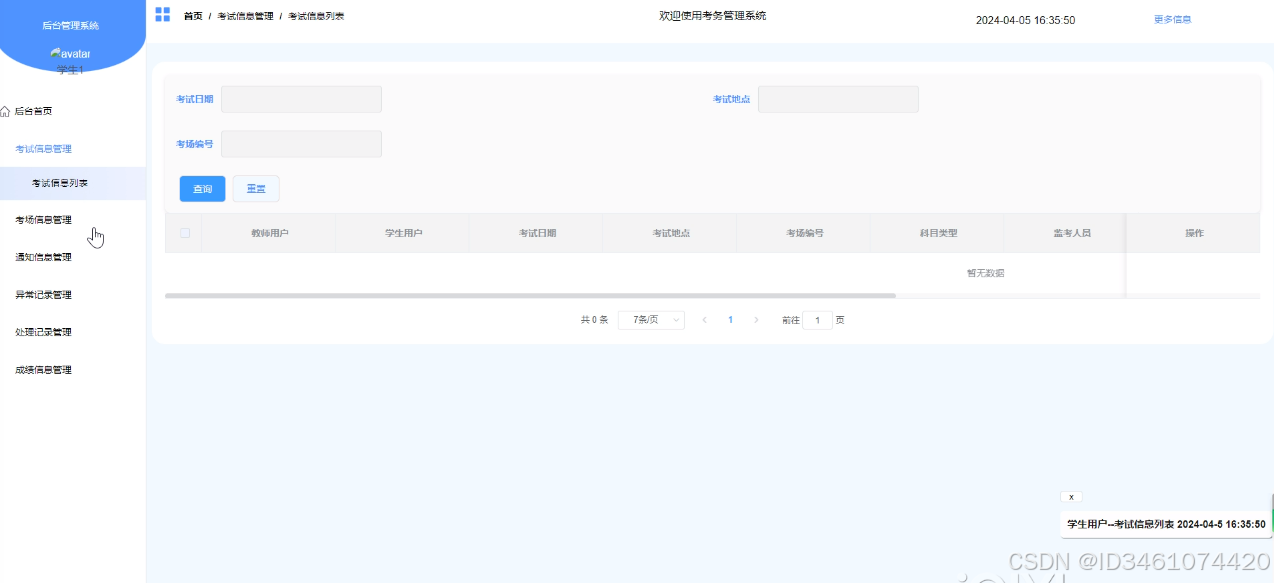The width and height of the screenshot is (1274, 583).
Task: Open the 更多信息 link
Action: click(1172, 19)
